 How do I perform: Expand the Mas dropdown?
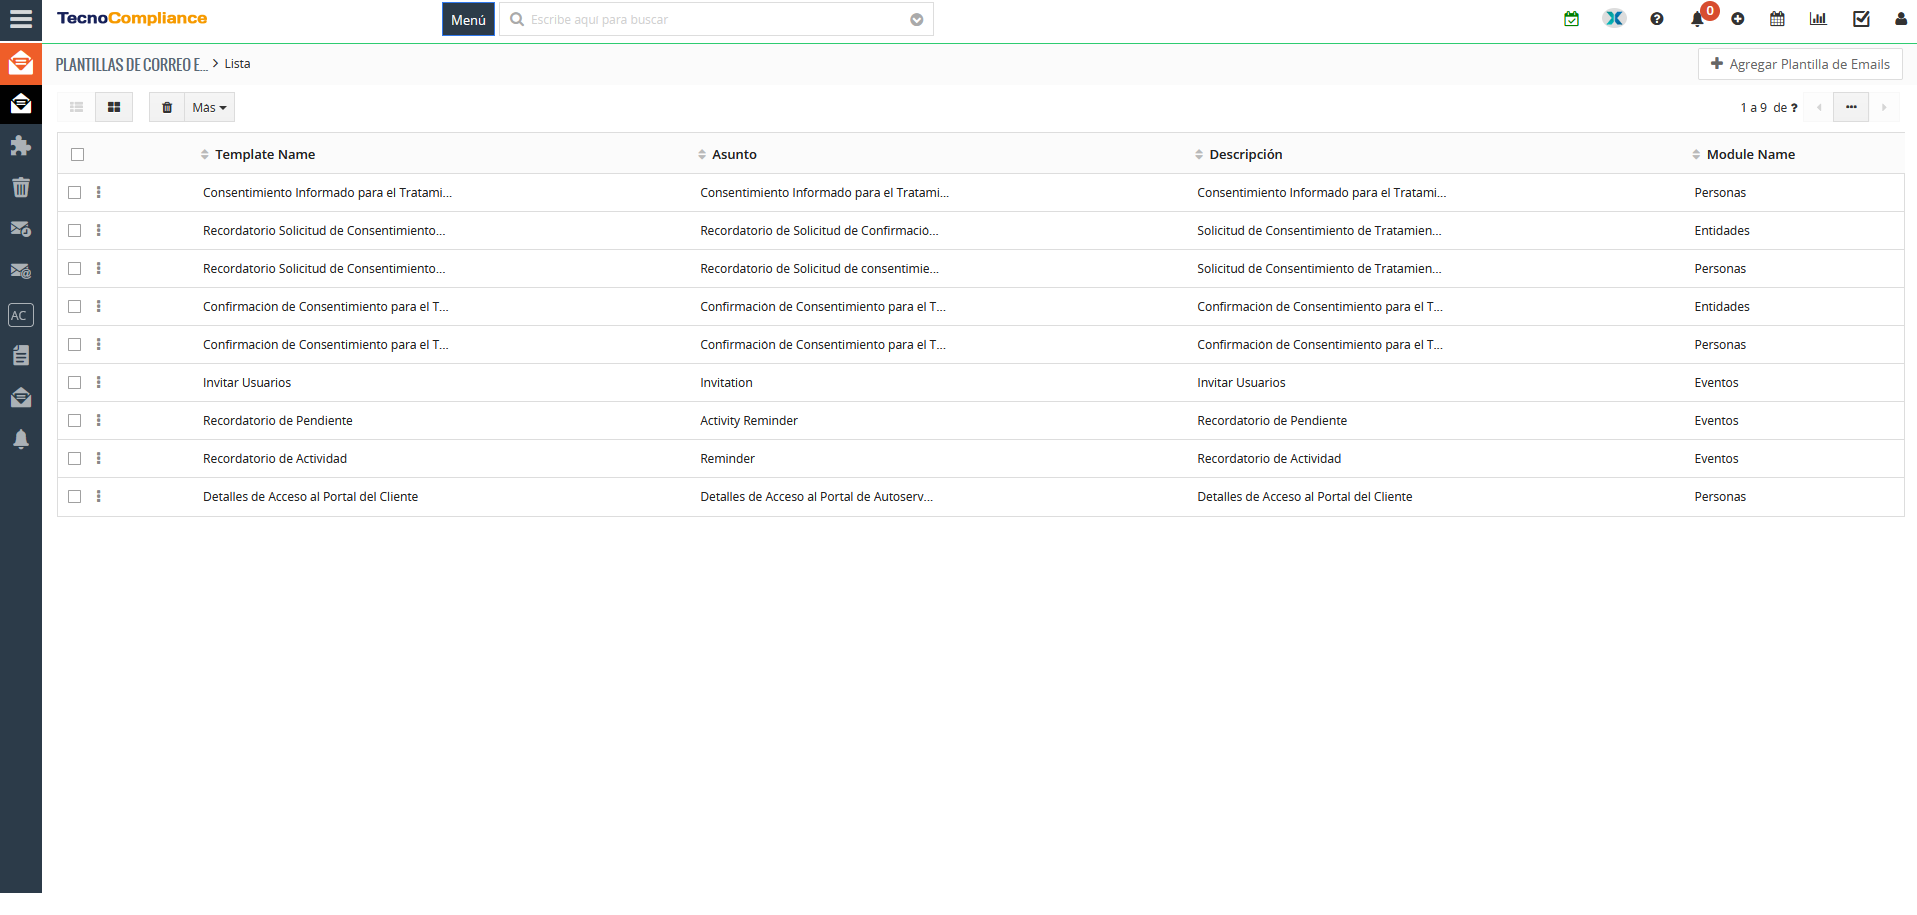(x=209, y=107)
